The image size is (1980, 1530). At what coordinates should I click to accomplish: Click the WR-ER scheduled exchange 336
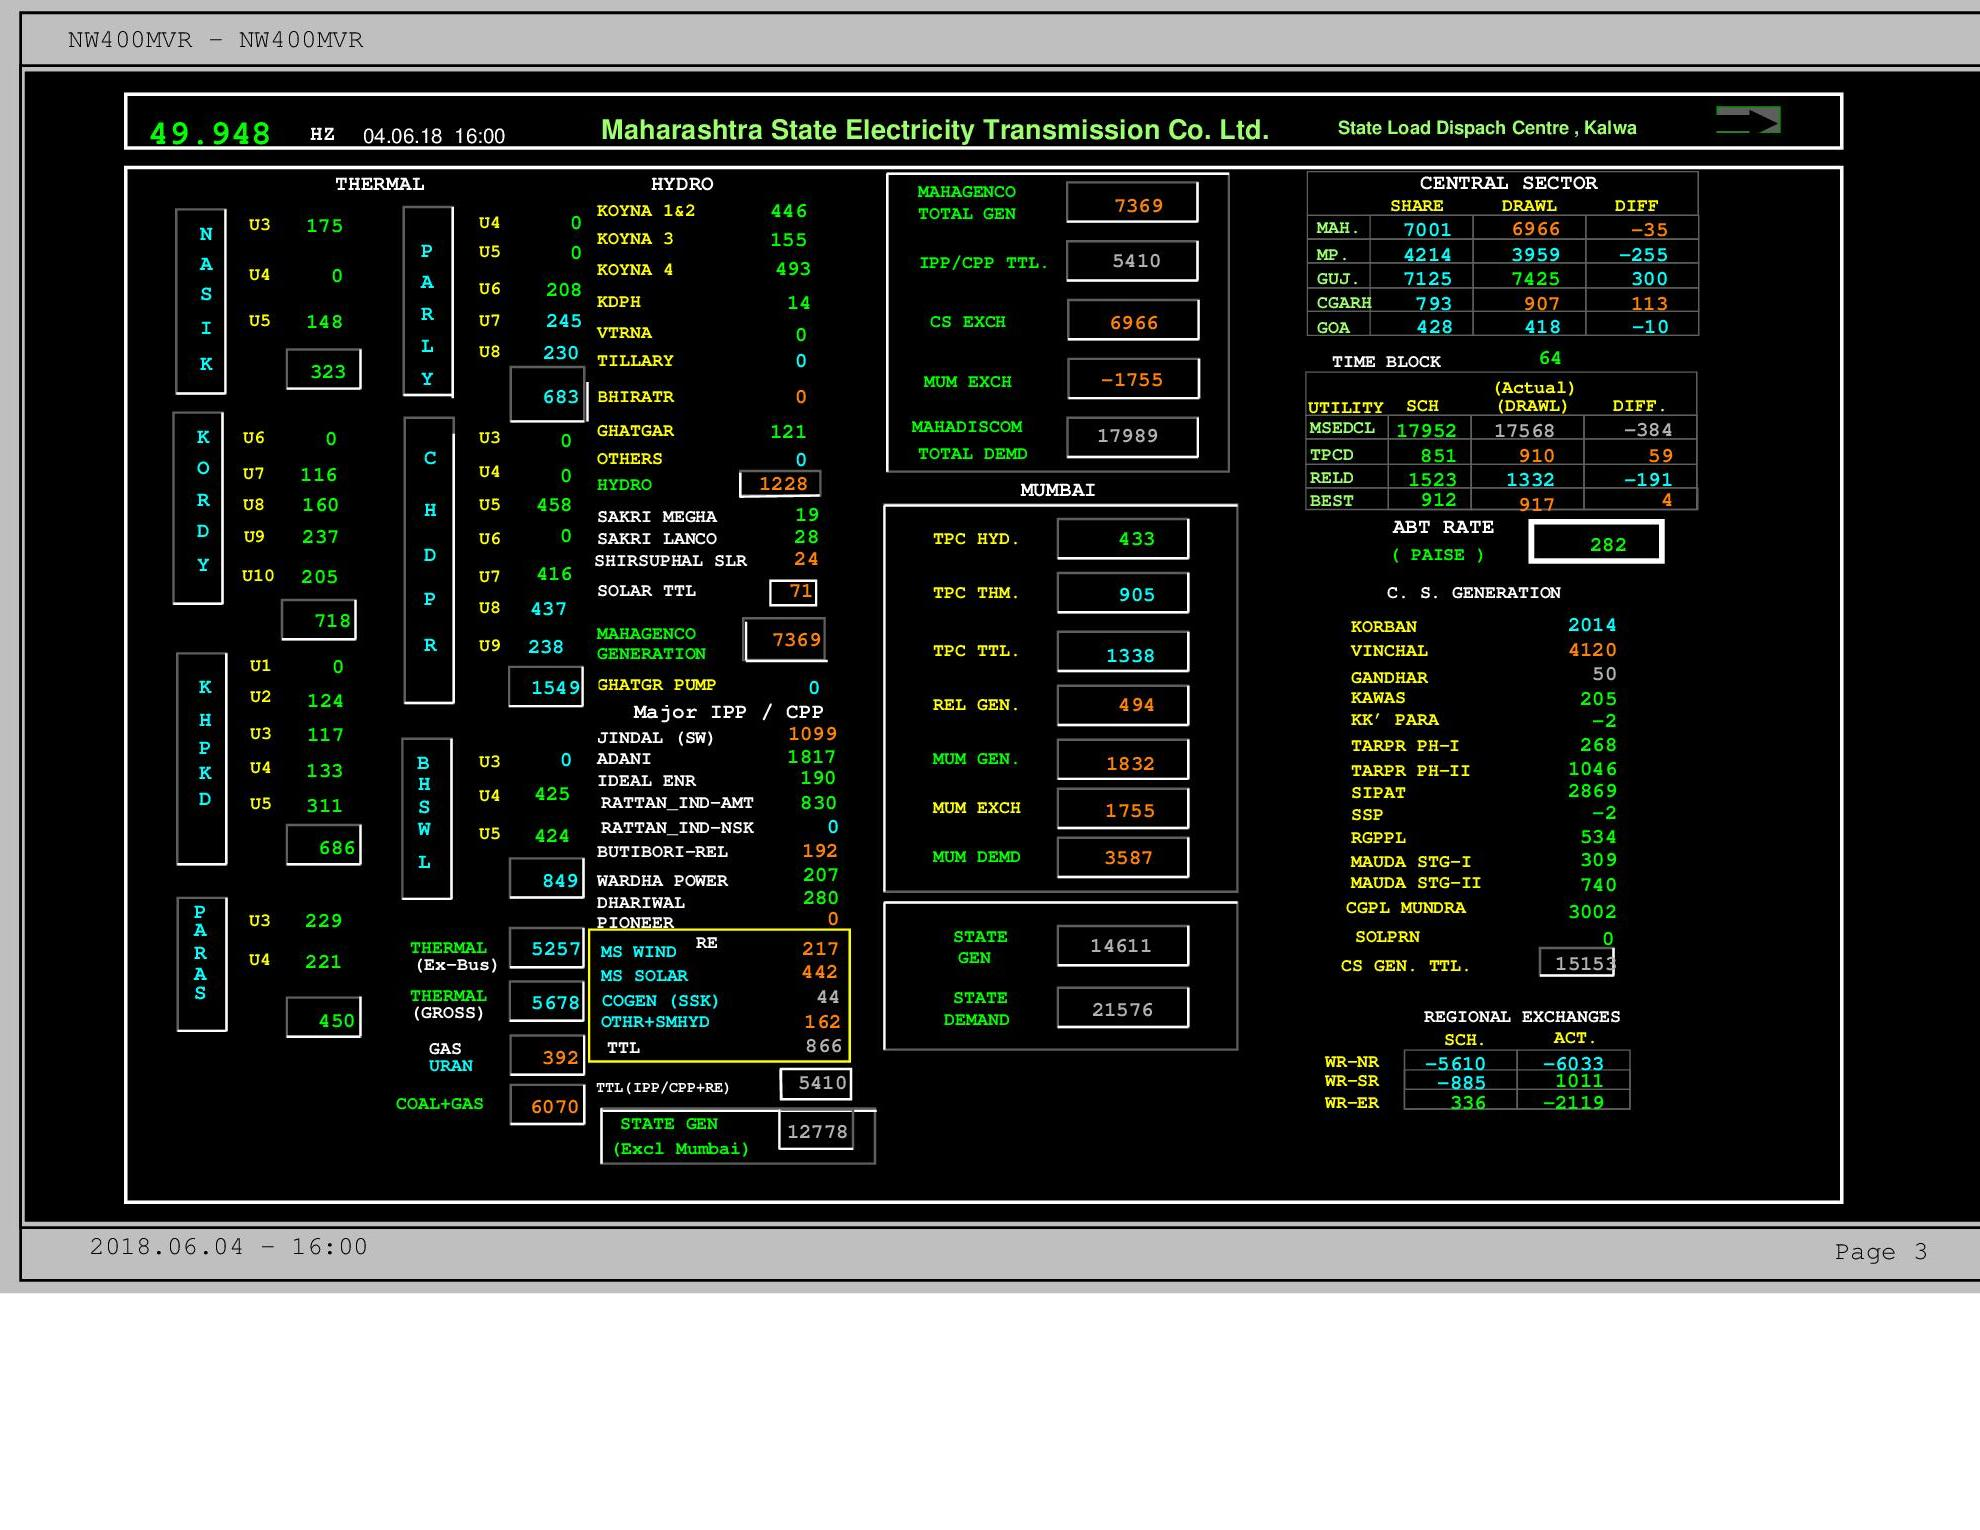[1468, 1102]
